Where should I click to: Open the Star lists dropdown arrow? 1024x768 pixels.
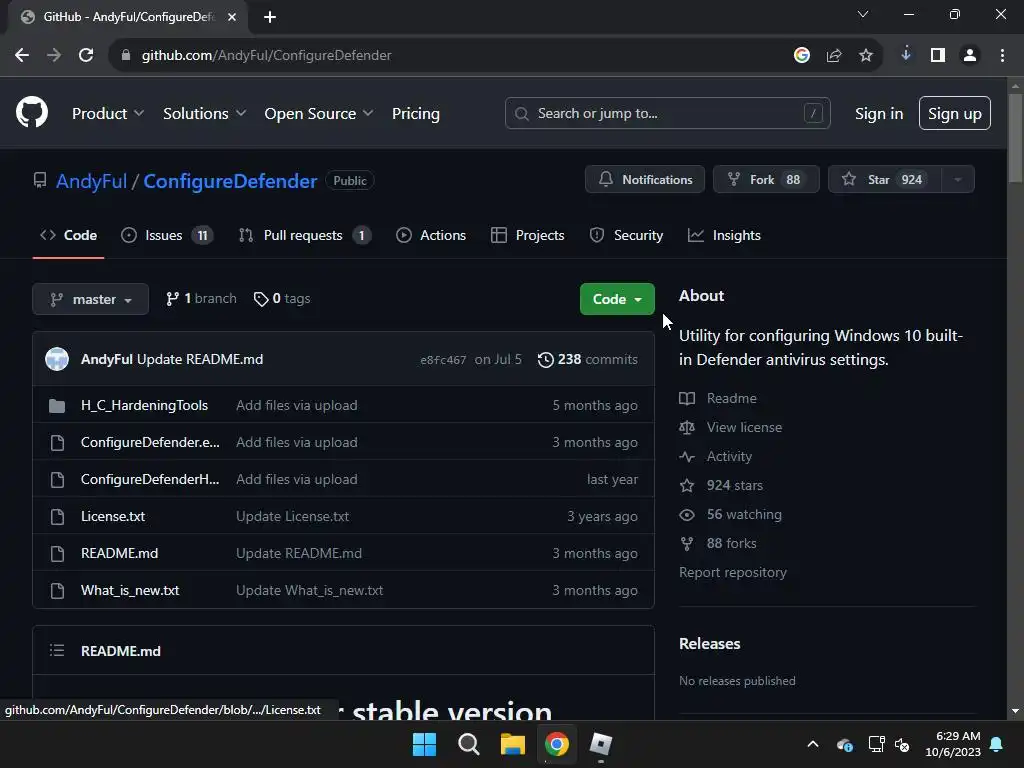957,180
